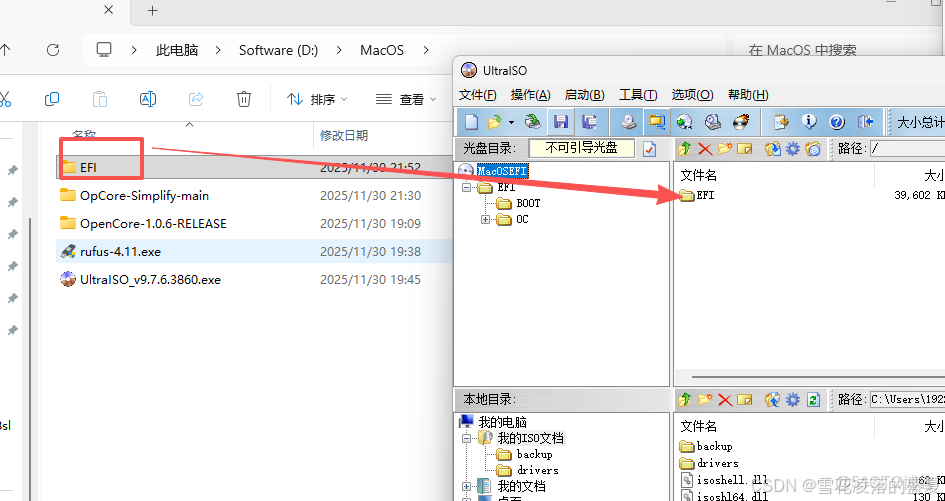This screenshot has height=501, width=945.
Task: Open the 排序 sort dropdown in Explorer
Action: pyautogui.click(x=318, y=99)
